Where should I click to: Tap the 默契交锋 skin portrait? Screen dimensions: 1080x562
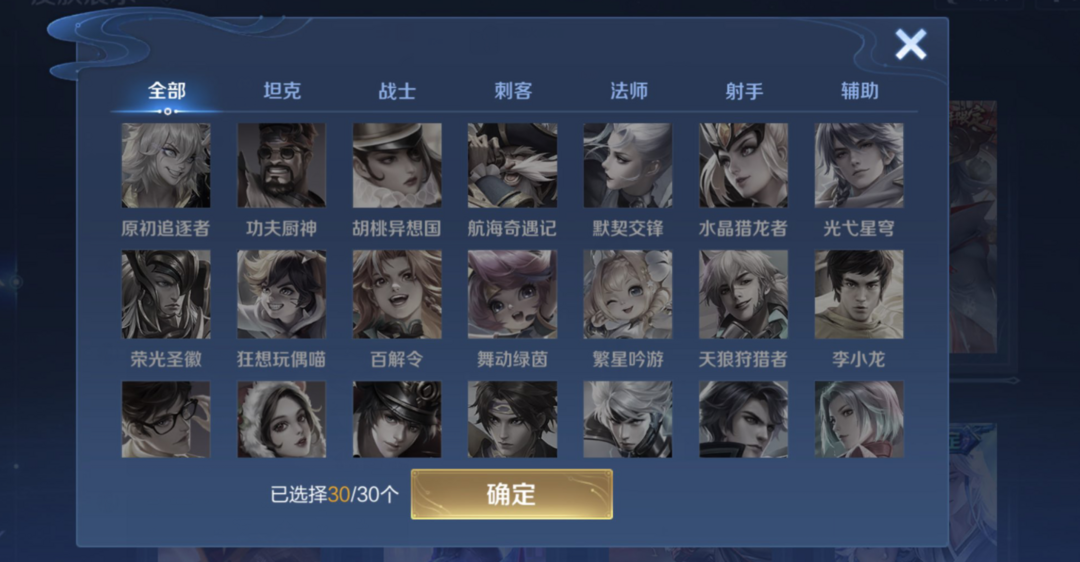[x=628, y=165]
